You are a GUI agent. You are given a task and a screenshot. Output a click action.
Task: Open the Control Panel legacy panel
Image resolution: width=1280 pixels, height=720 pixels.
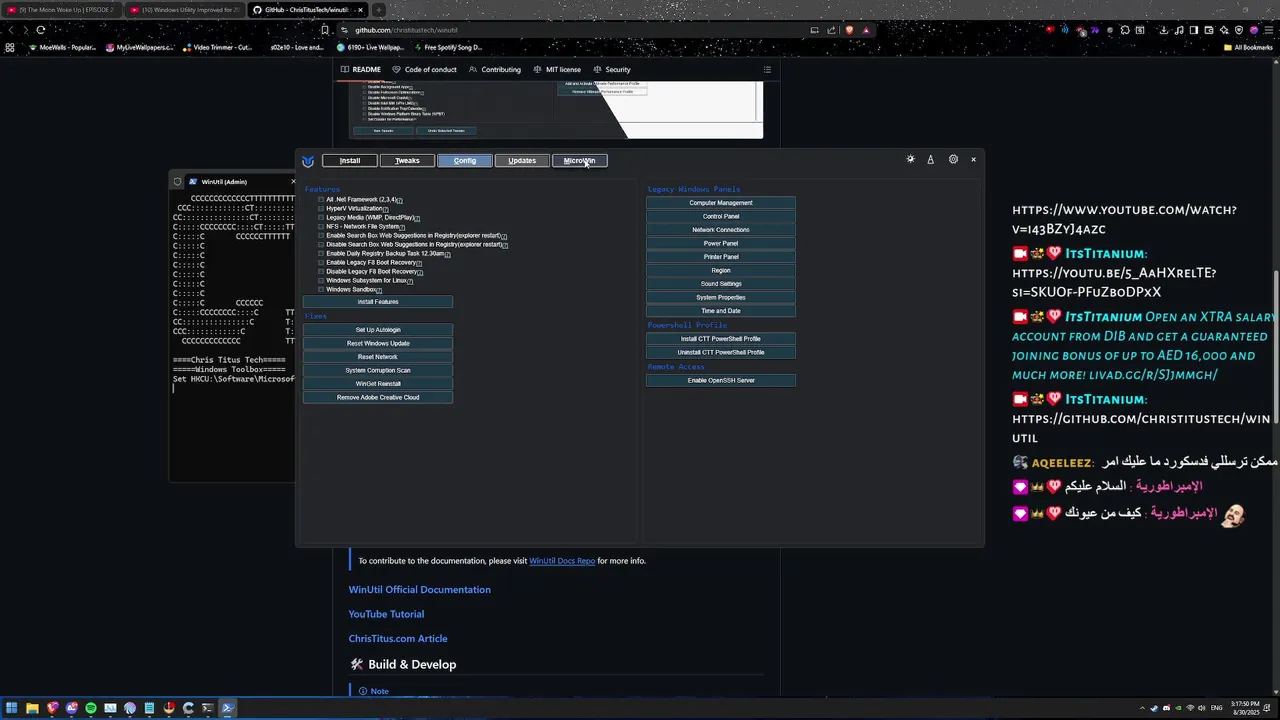point(721,217)
